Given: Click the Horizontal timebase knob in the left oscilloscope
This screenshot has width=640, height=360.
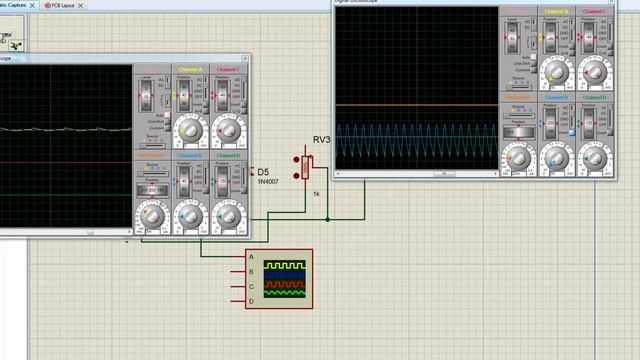Looking at the screenshot, I should (x=153, y=217).
